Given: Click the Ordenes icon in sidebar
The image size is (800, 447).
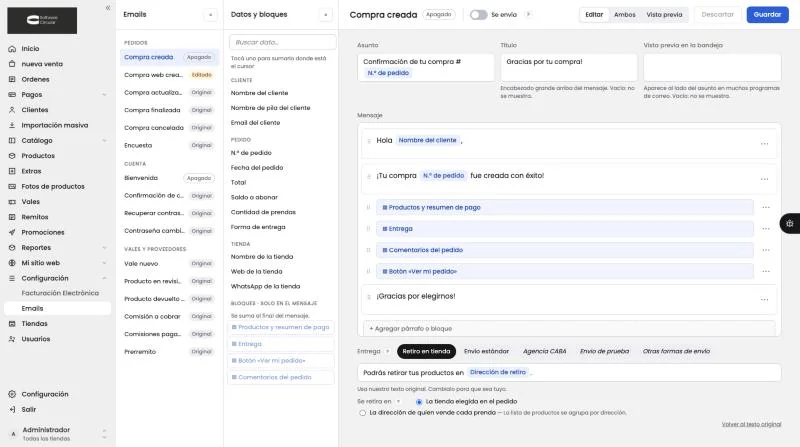Looking at the screenshot, I should click(x=12, y=79).
